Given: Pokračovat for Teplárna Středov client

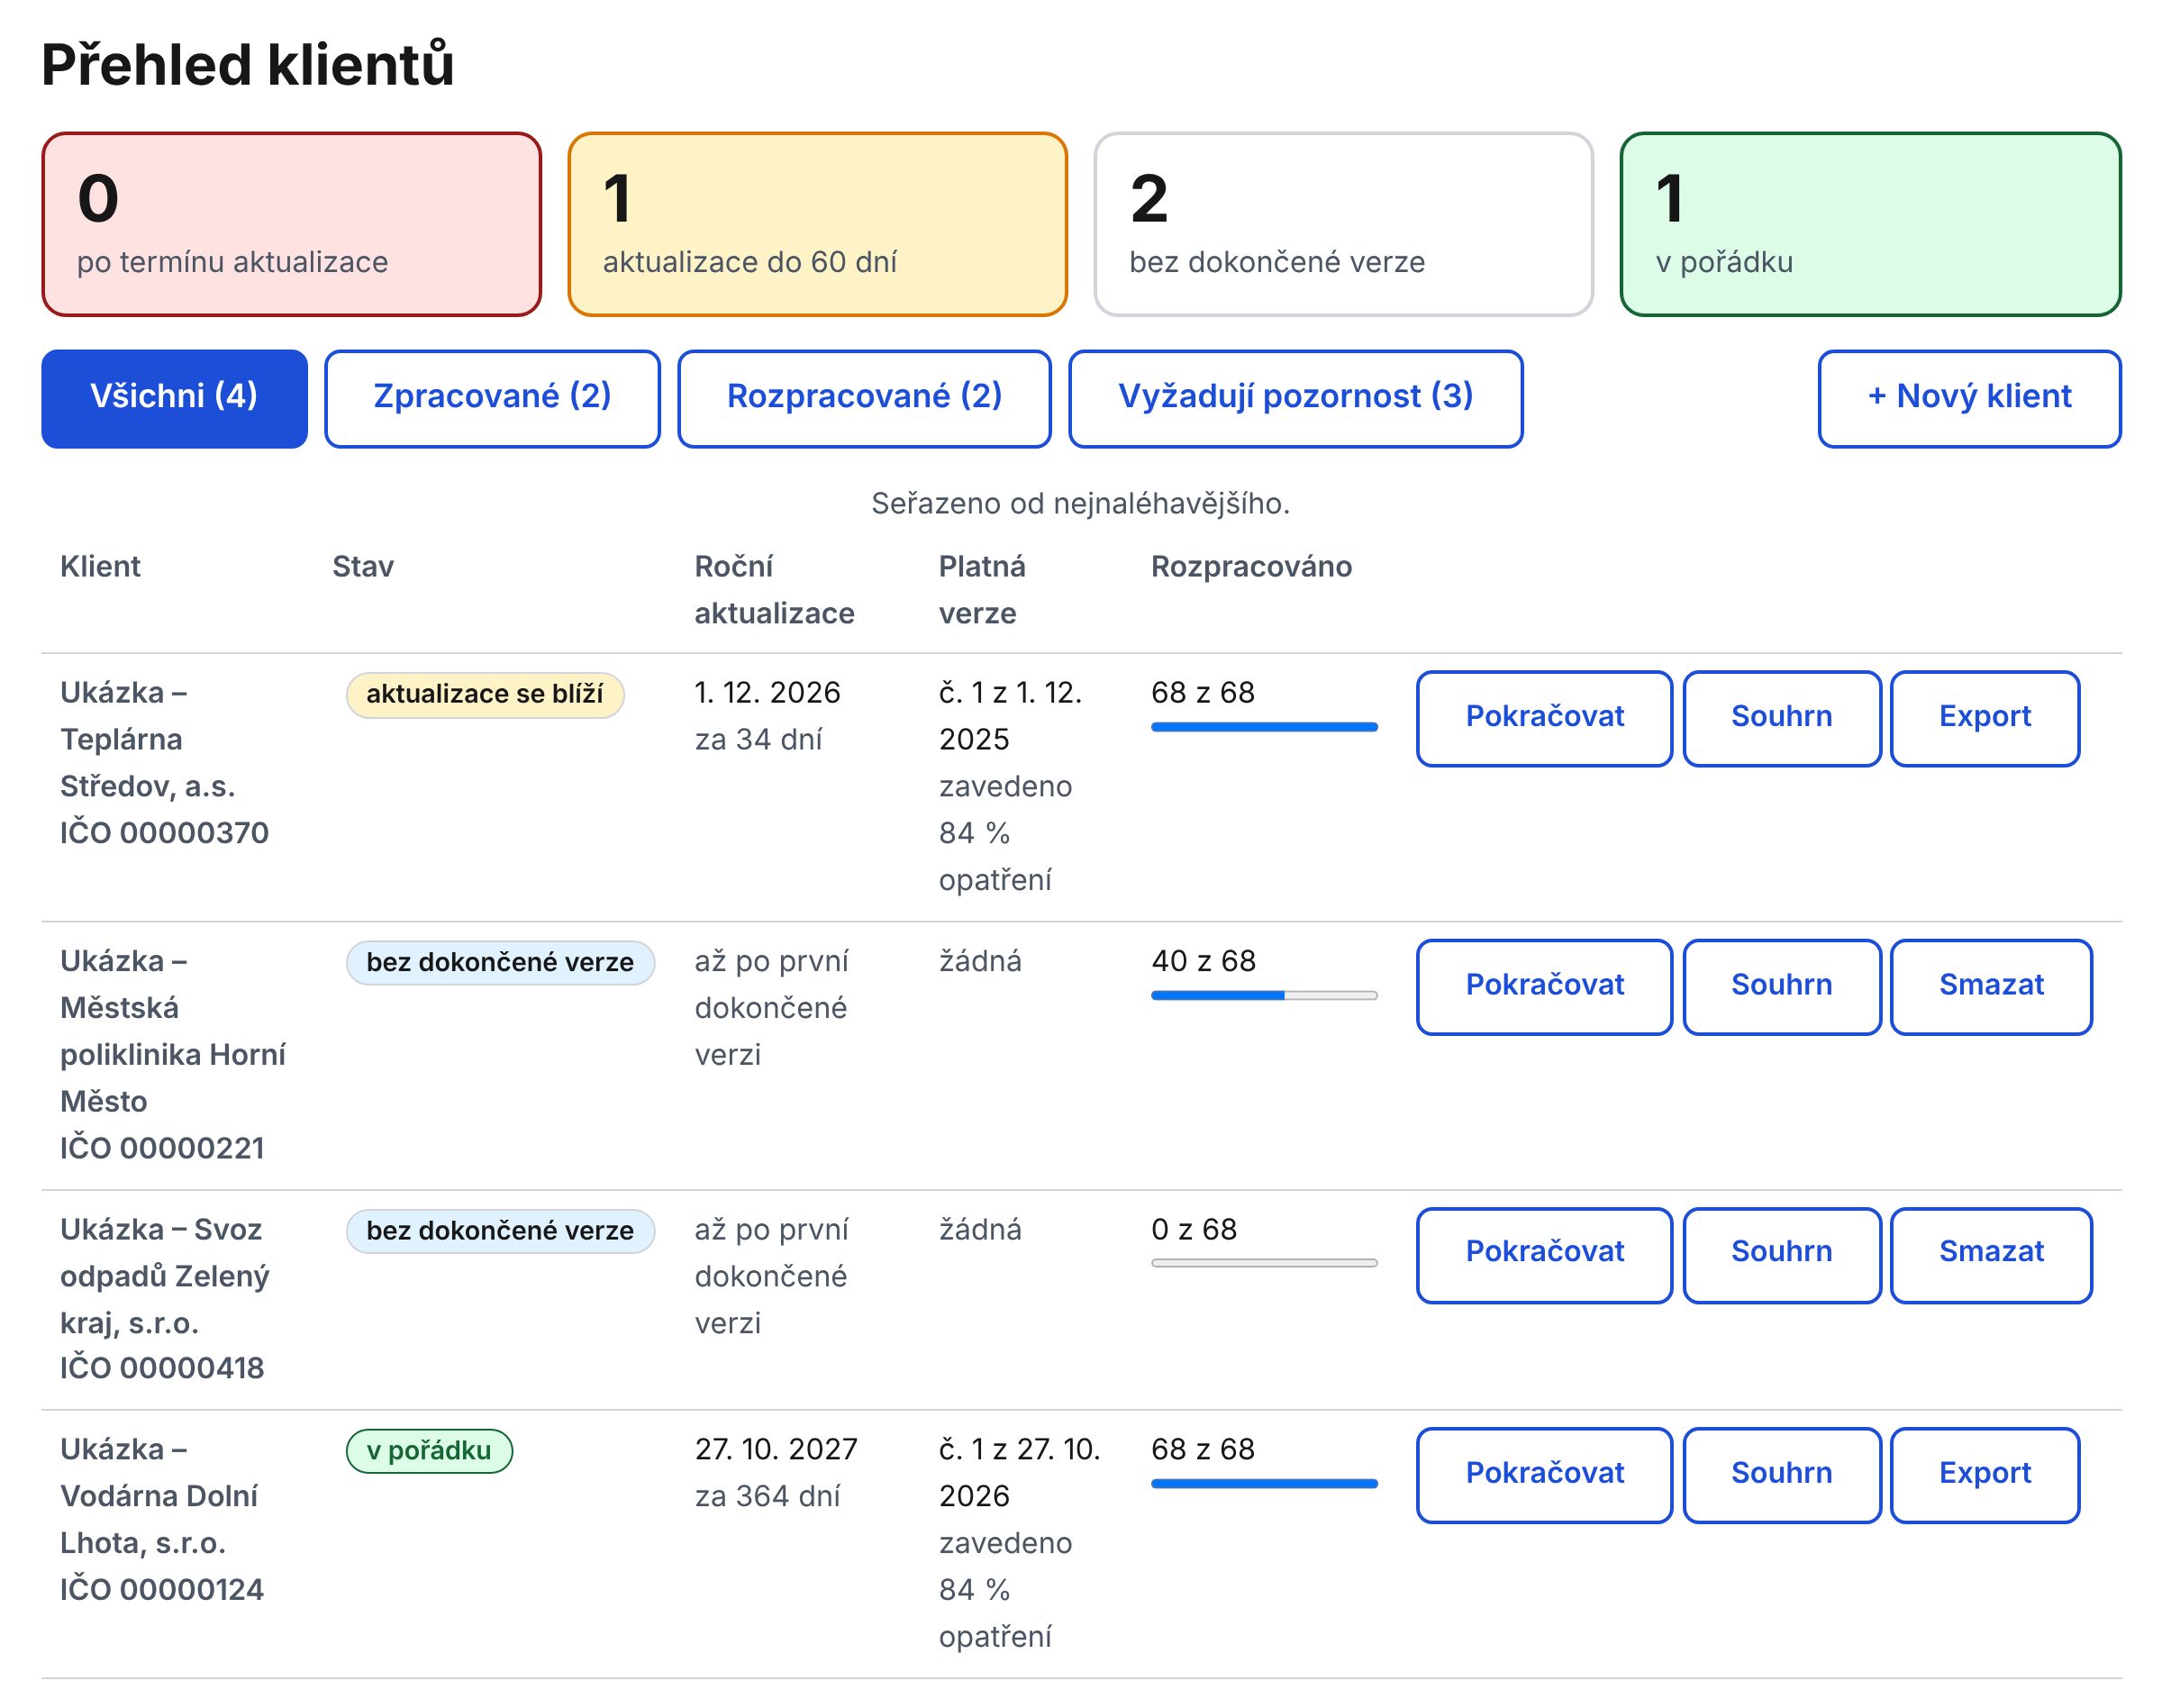Looking at the screenshot, I should coord(1544,718).
